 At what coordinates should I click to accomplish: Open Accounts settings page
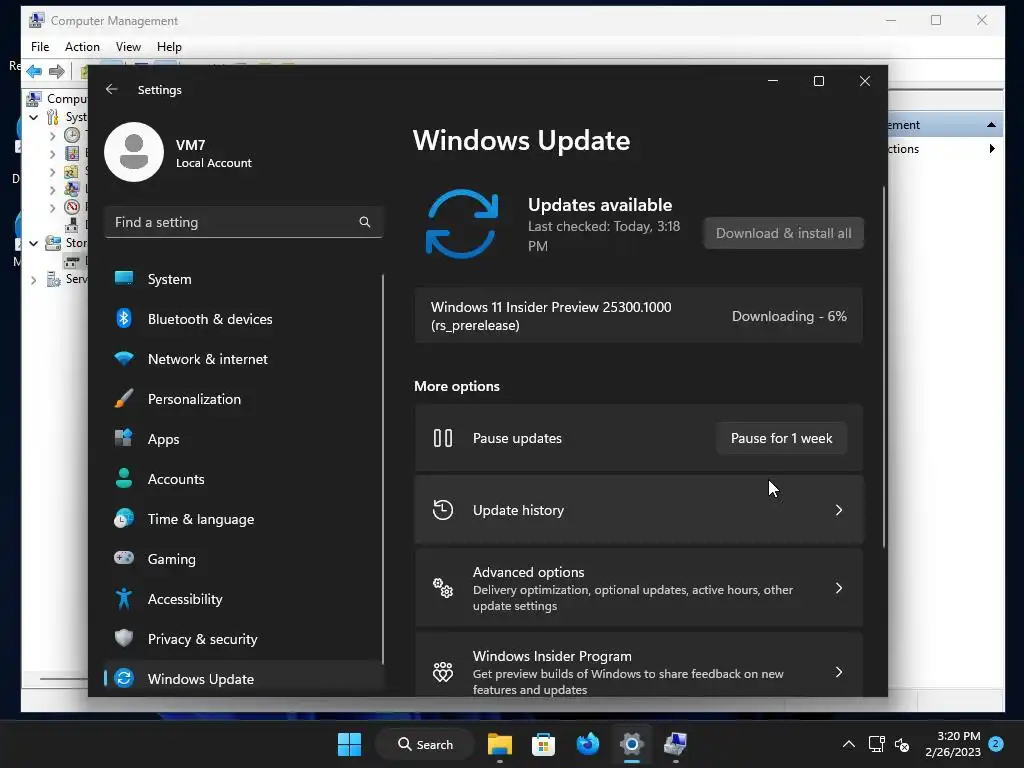click(243, 479)
